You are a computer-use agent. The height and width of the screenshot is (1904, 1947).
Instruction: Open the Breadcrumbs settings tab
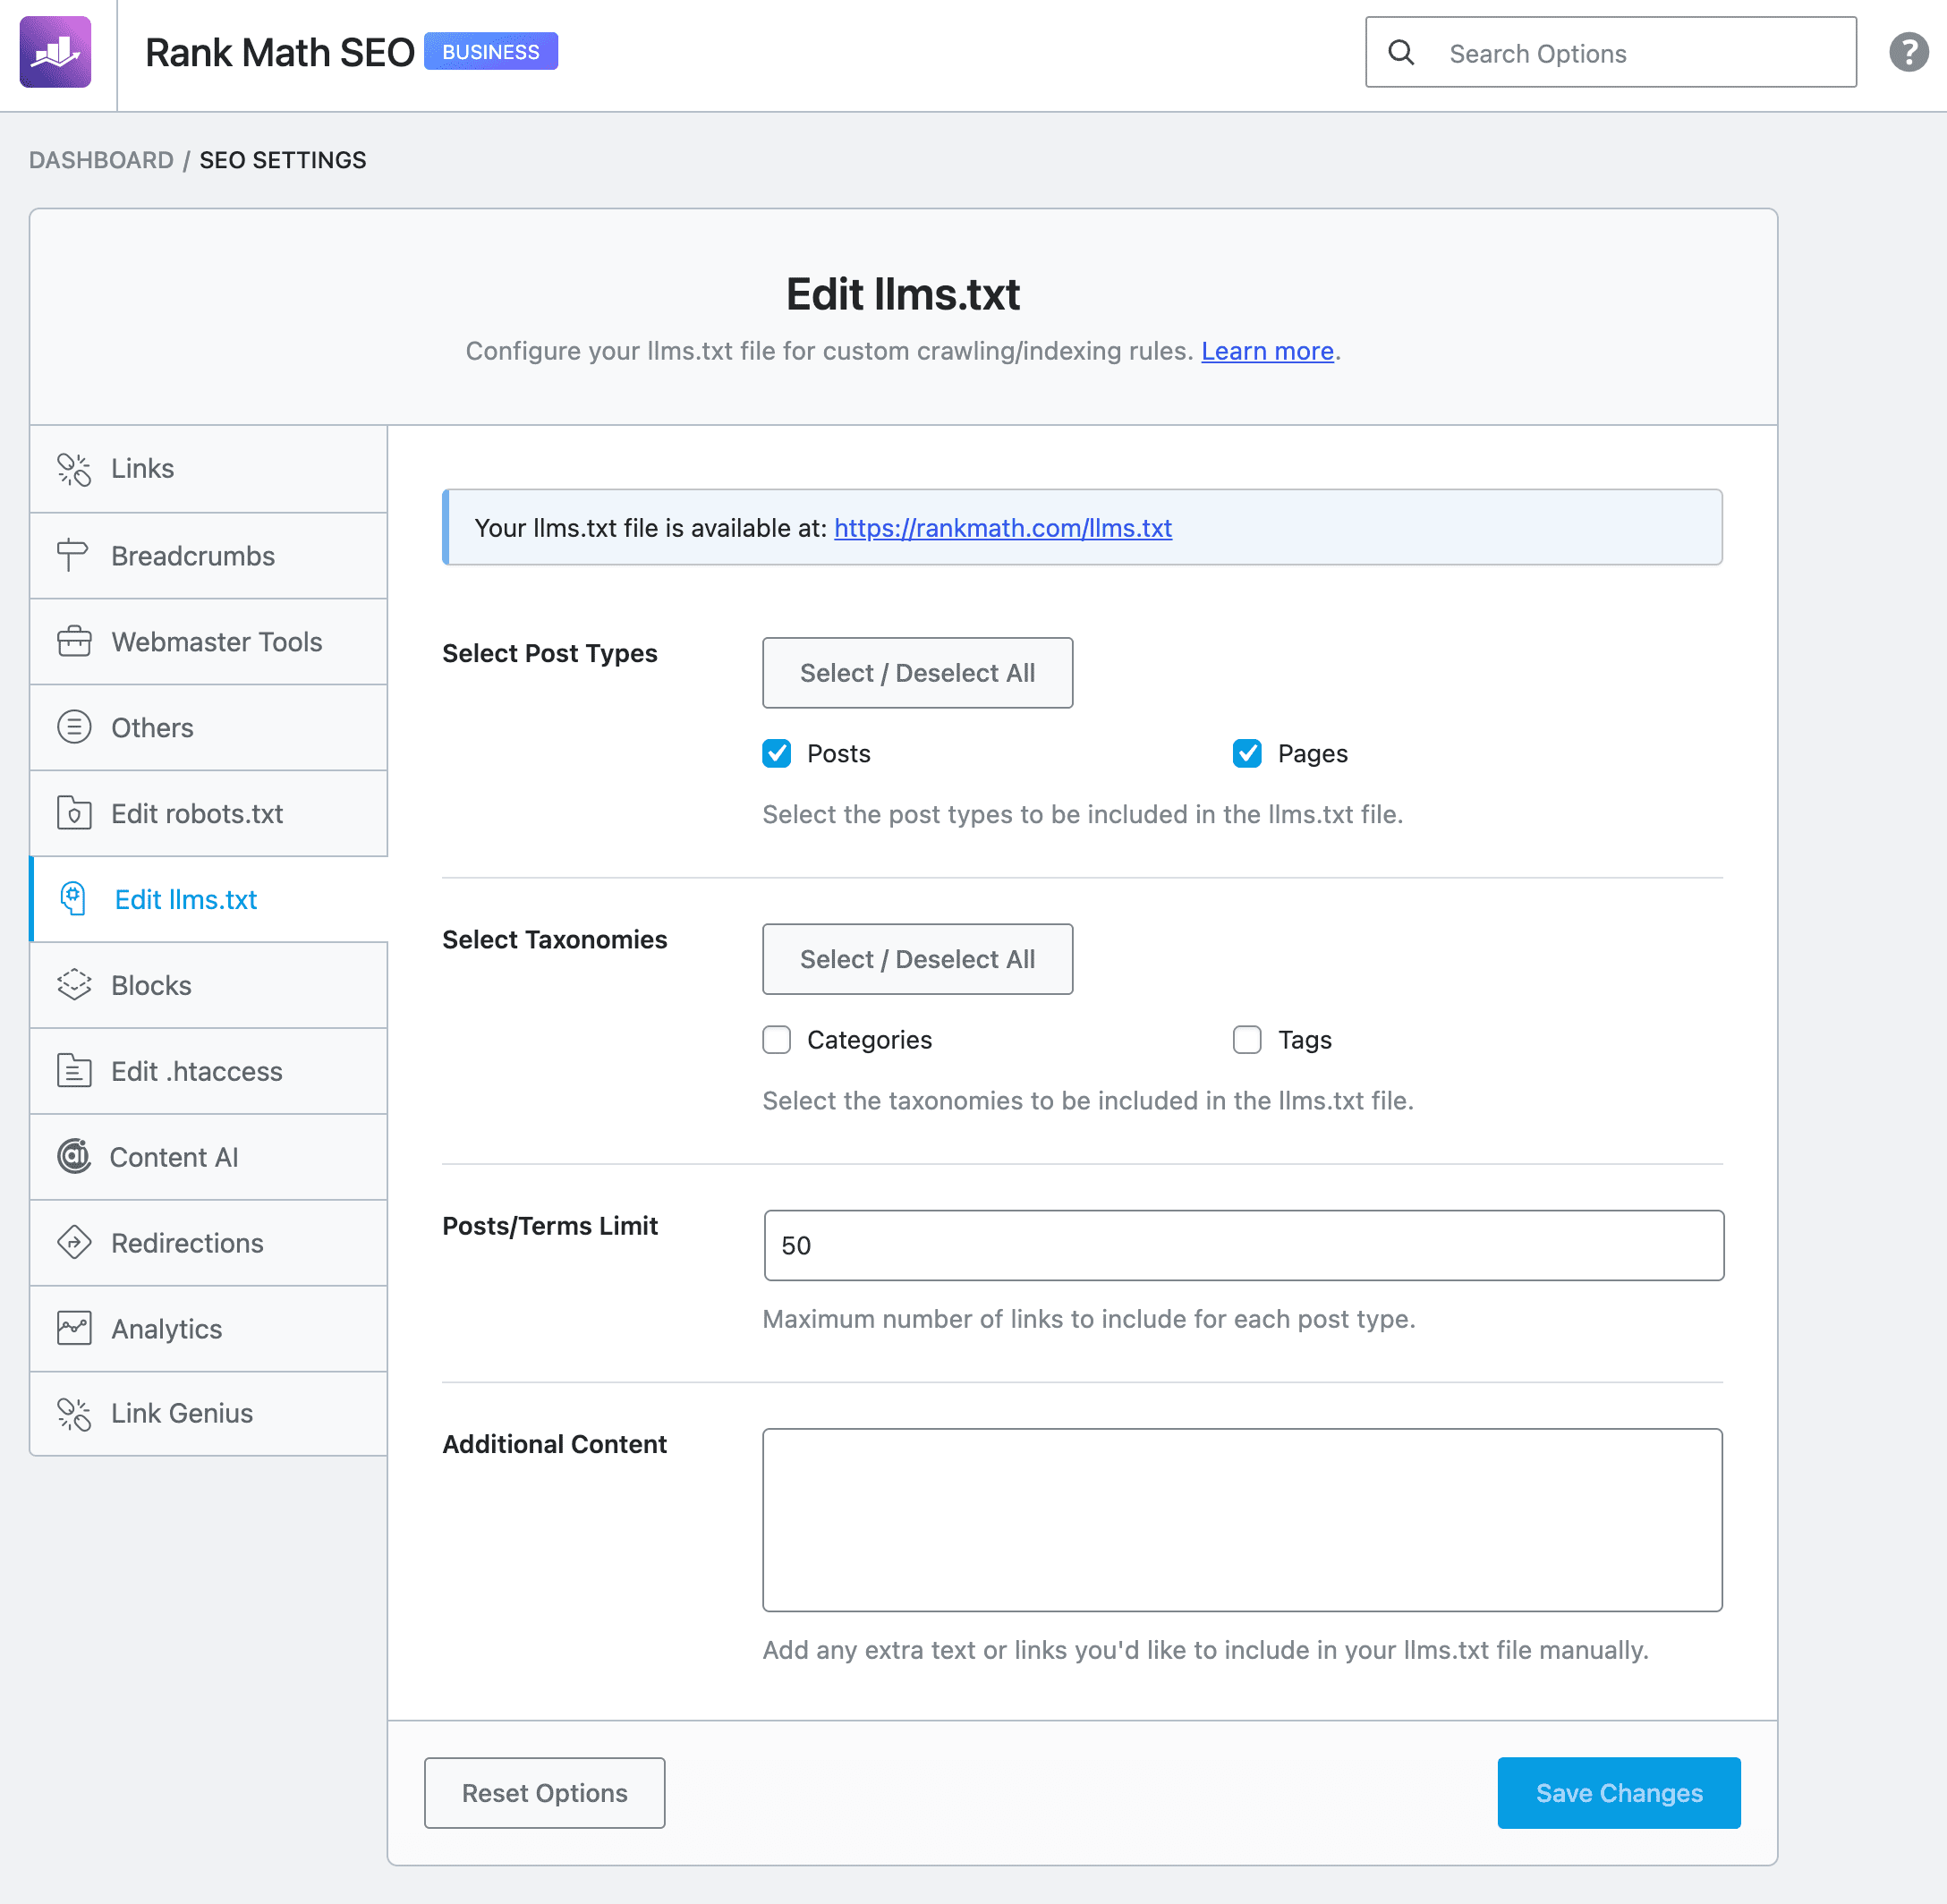coord(209,556)
